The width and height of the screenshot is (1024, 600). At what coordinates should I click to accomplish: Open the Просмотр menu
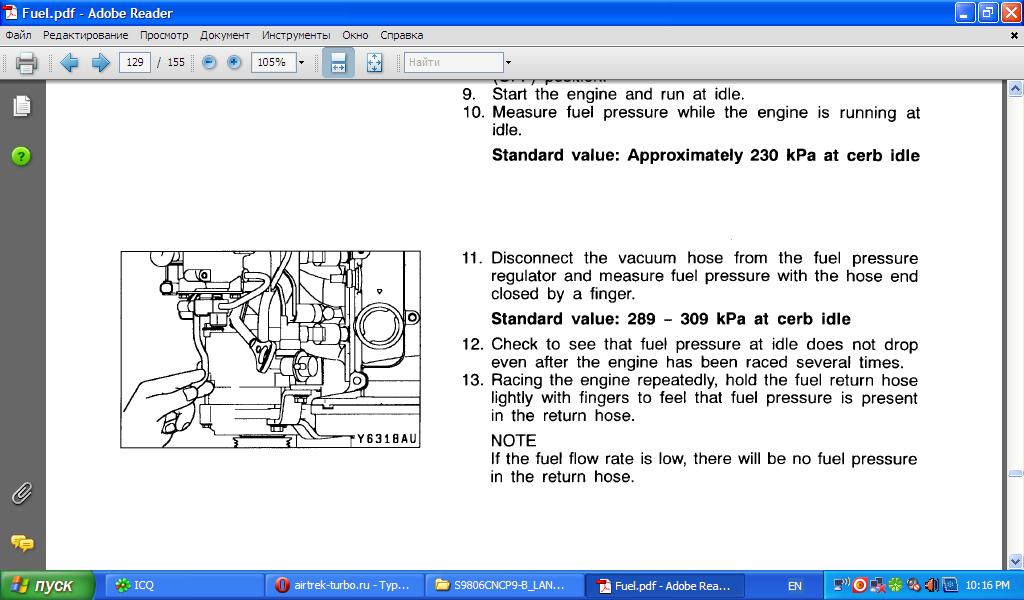pos(164,35)
